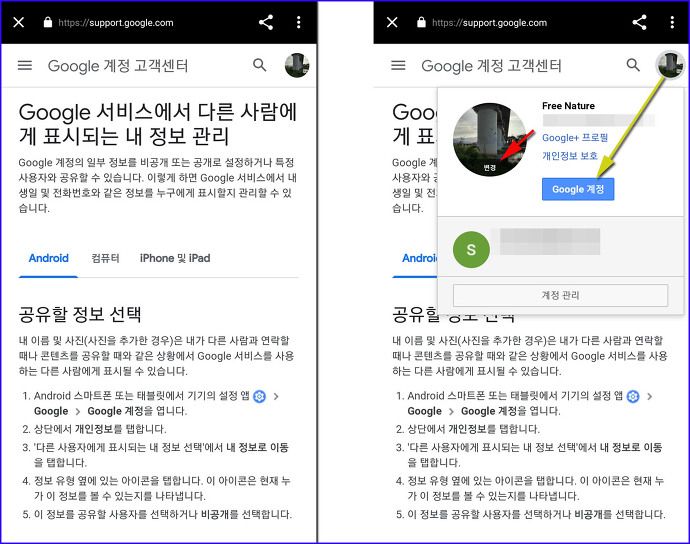Click settings gear icon in right instructions
Viewport: 690px width, 544px height.
(x=633, y=396)
